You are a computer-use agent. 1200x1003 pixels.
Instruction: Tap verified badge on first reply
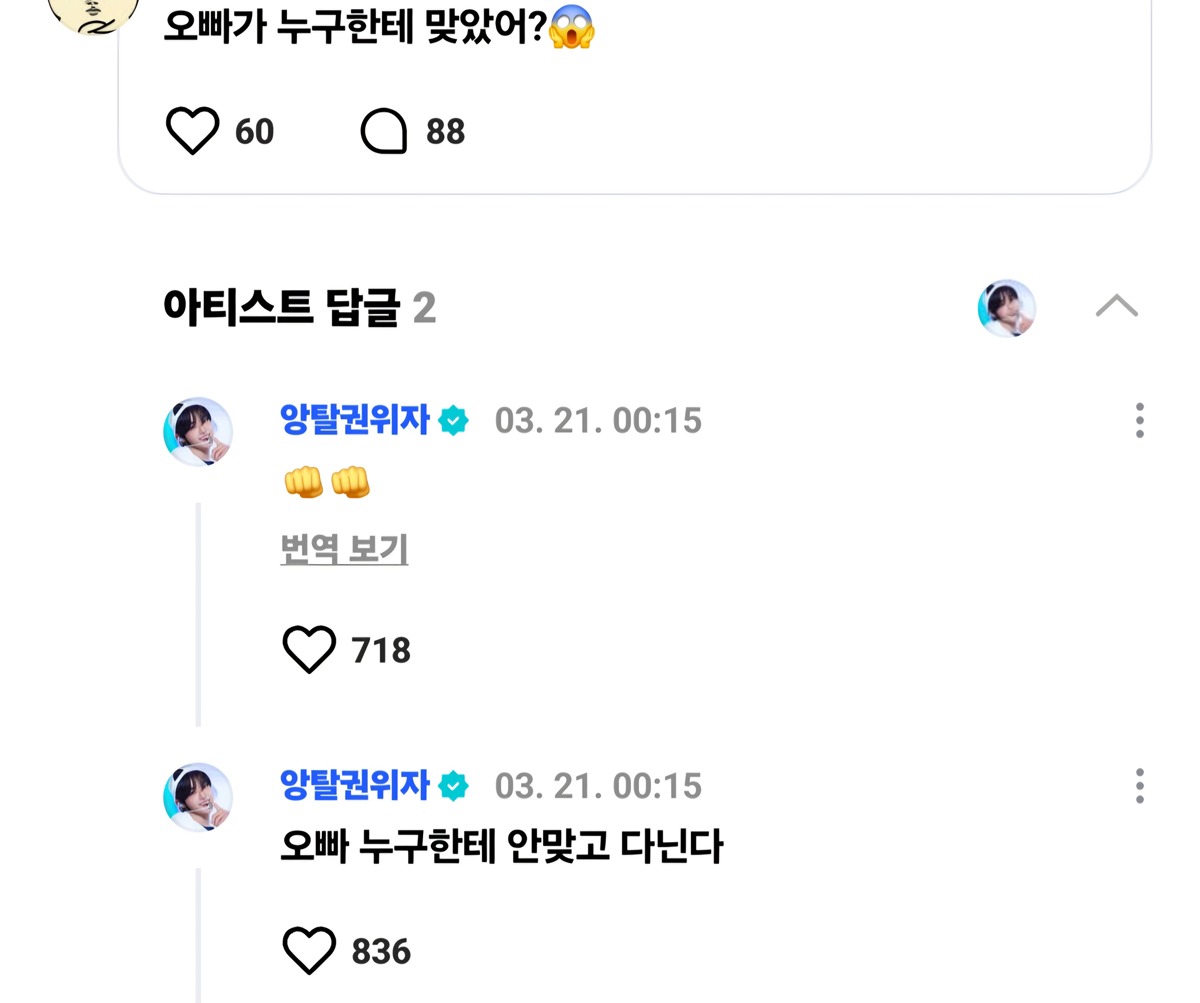(x=453, y=421)
